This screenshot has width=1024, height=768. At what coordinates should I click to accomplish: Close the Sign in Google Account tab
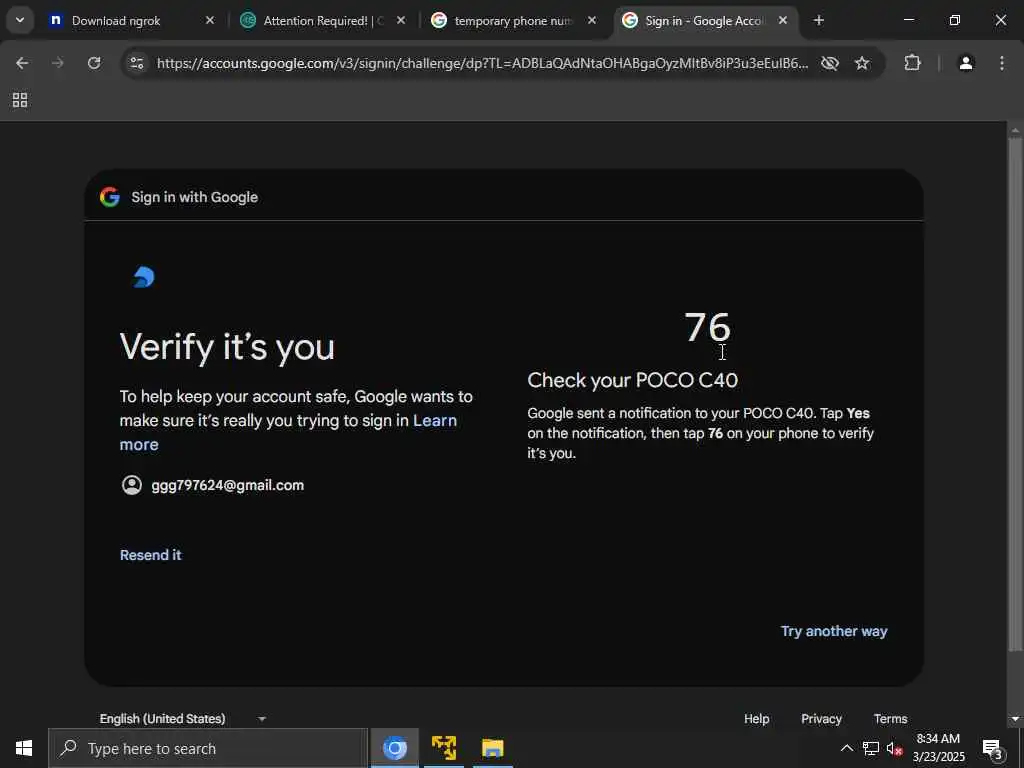tap(782, 21)
